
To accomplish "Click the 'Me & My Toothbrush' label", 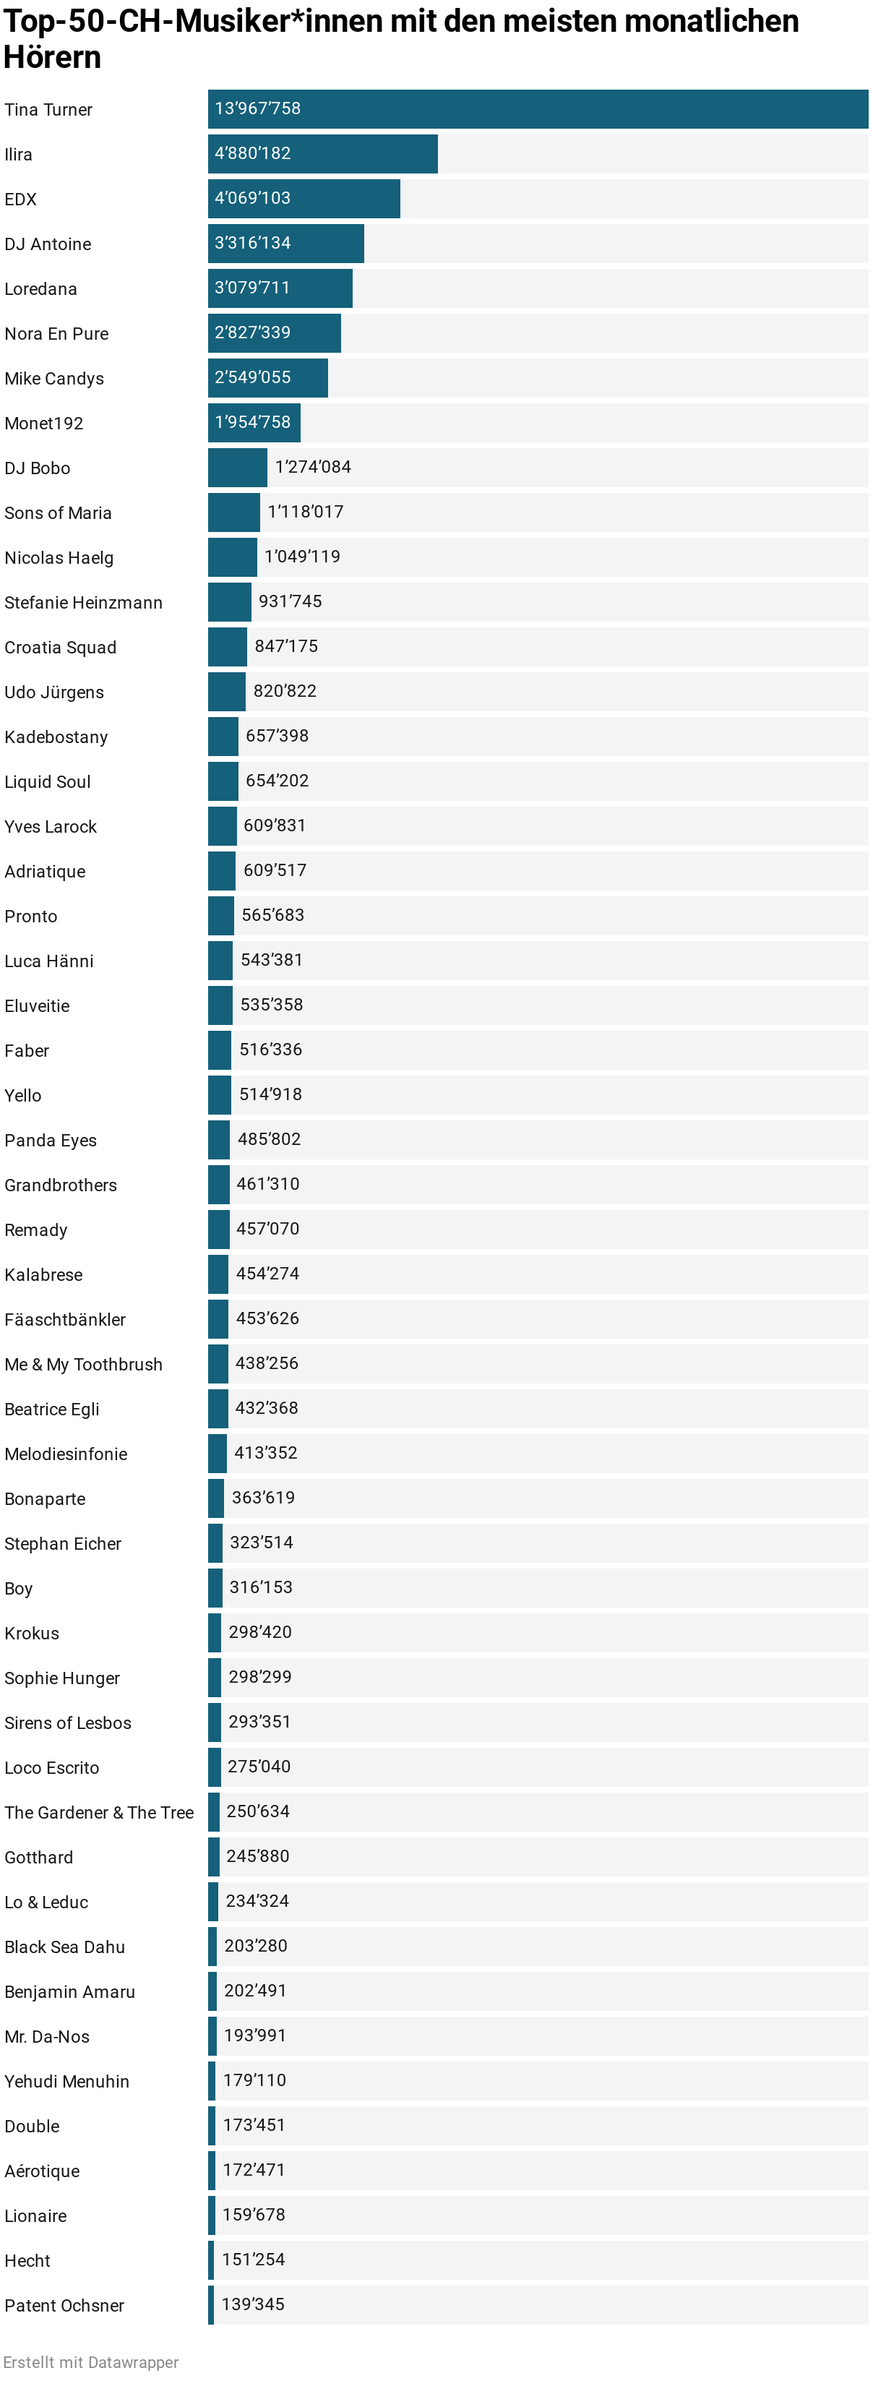I will 83,1365.
